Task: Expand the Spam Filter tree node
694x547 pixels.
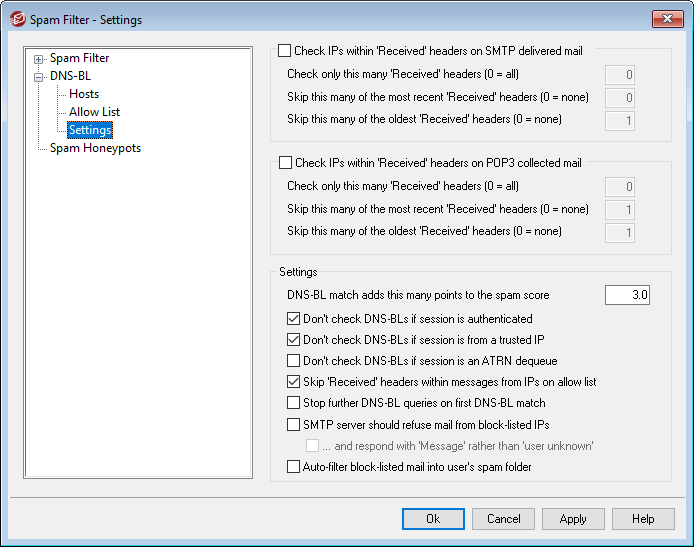Action: pyautogui.click(x=39, y=59)
